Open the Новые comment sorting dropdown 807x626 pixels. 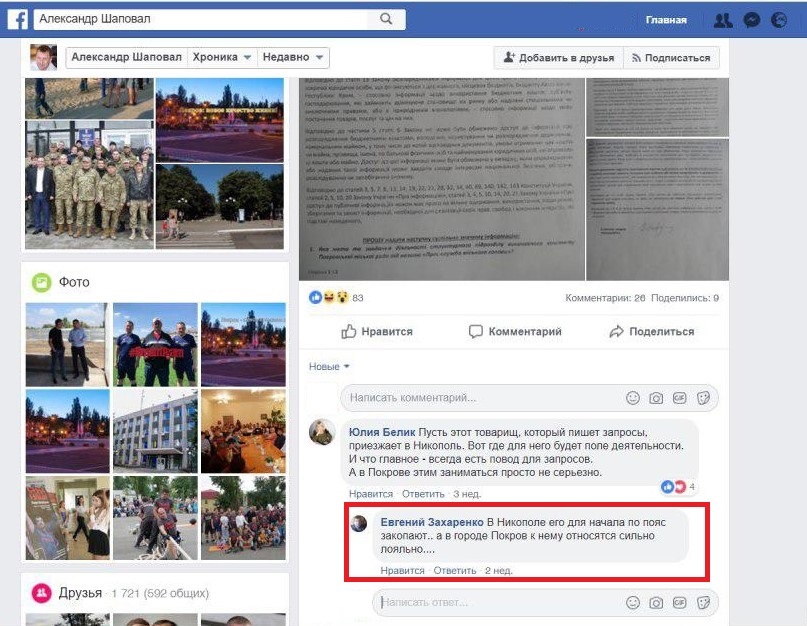click(x=327, y=366)
